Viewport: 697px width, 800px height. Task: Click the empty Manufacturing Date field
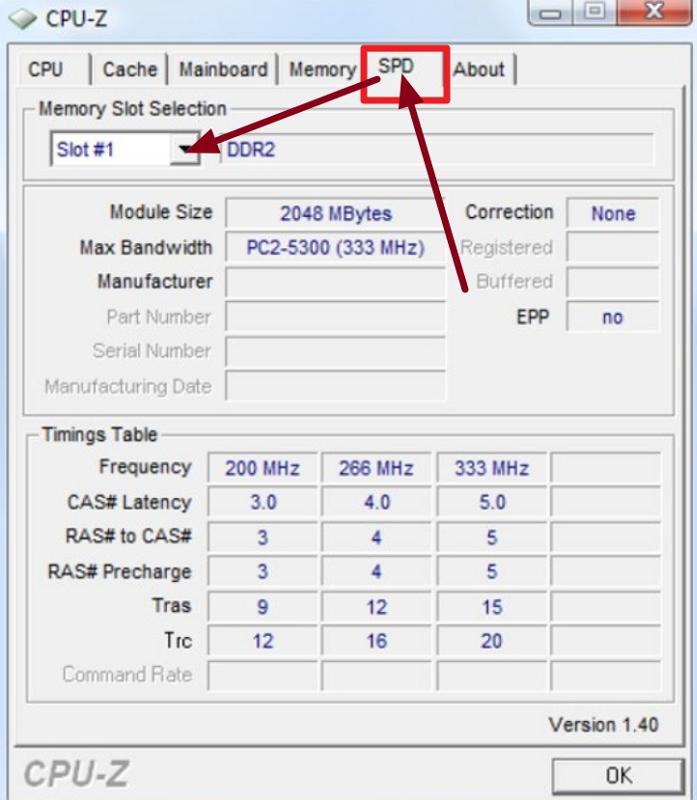[x=335, y=386]
